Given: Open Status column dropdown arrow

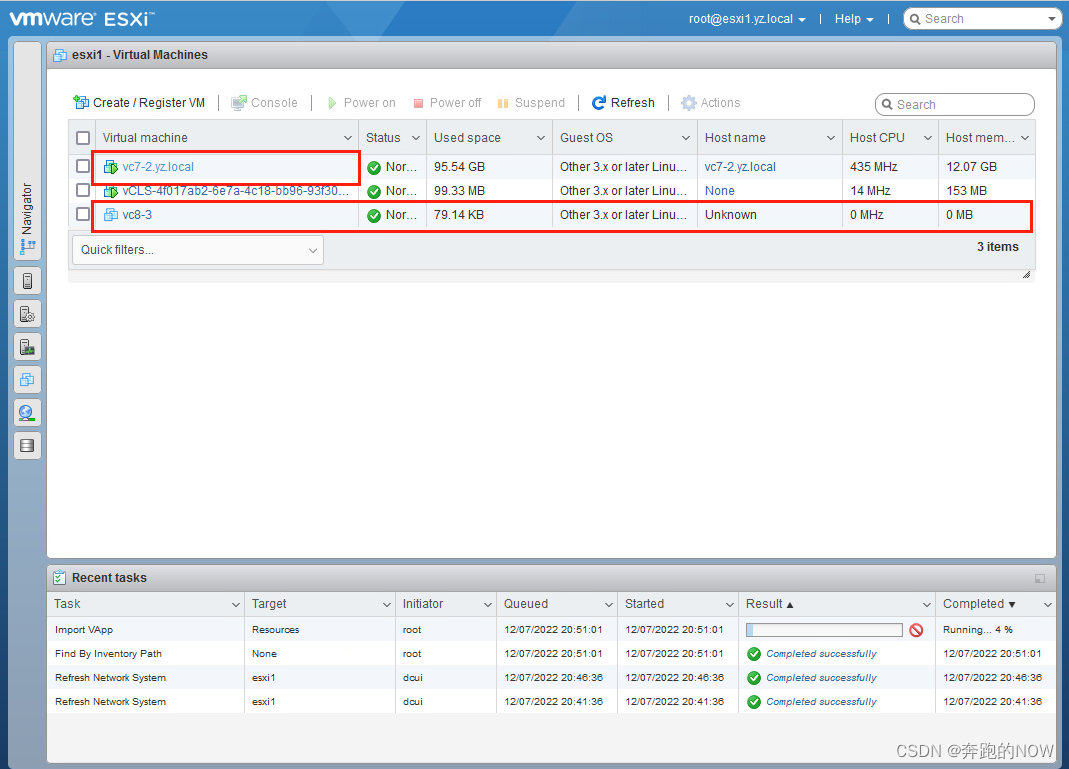Looking at the screenshot, I should (416, 138).
